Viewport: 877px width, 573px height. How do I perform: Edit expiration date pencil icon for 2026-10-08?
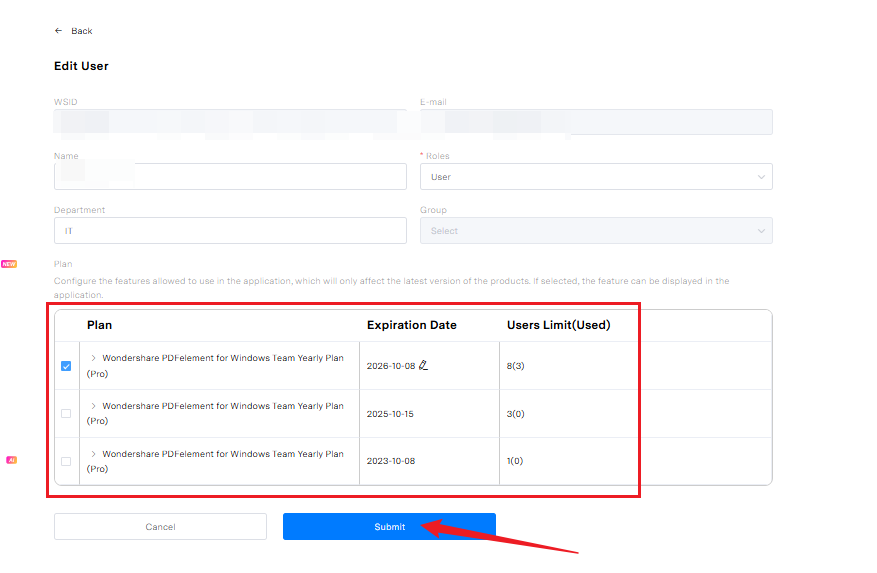point(423,365)
